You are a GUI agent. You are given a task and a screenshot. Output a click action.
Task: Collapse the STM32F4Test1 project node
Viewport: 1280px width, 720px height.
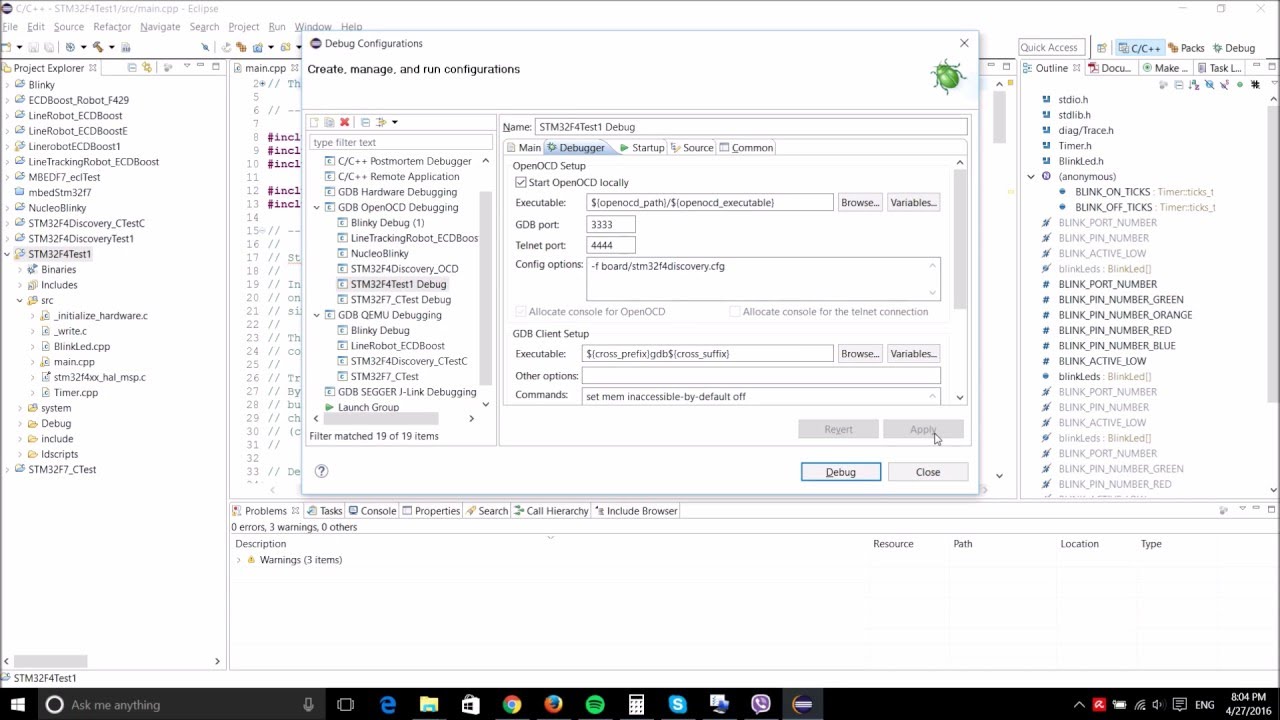pyautogui.click(x=7, y=254)
